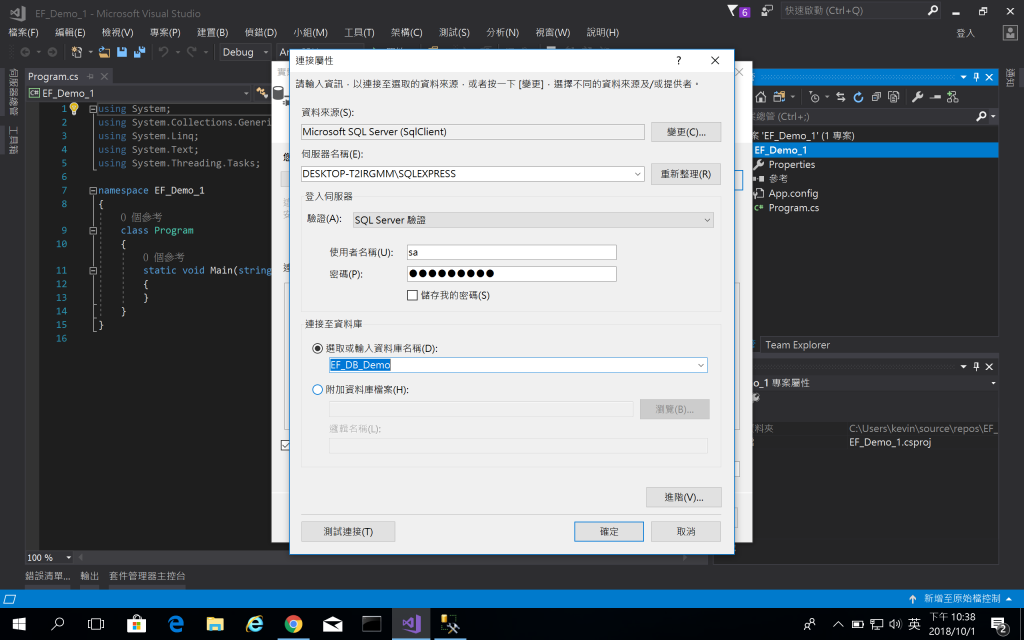Open the EF_Demo_1 project scope dropdown in editor
Image resolution: width=1024 pixels, height=640 pixels.
click(246, 93)
